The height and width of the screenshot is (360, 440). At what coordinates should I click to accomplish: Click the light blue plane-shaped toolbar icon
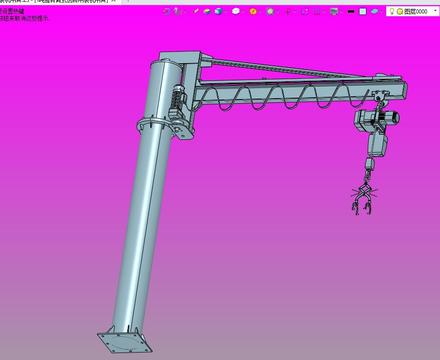point(375,12)
